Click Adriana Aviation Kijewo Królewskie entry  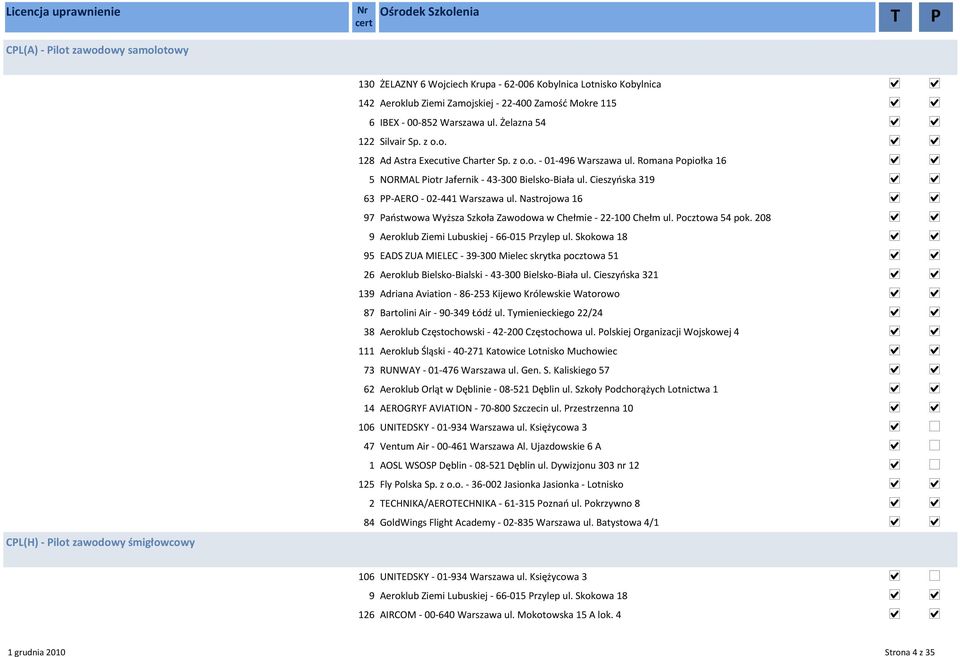tap(500, 294)
